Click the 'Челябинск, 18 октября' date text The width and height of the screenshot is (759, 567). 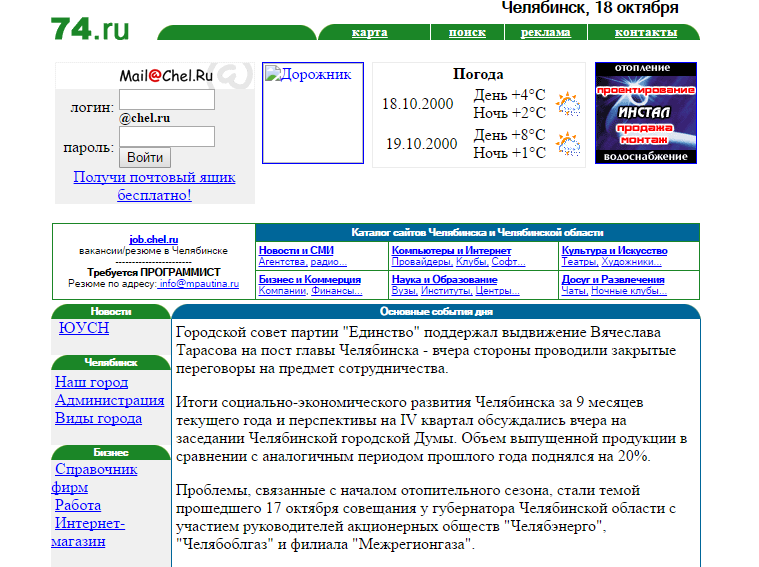[x=590, y=8]
